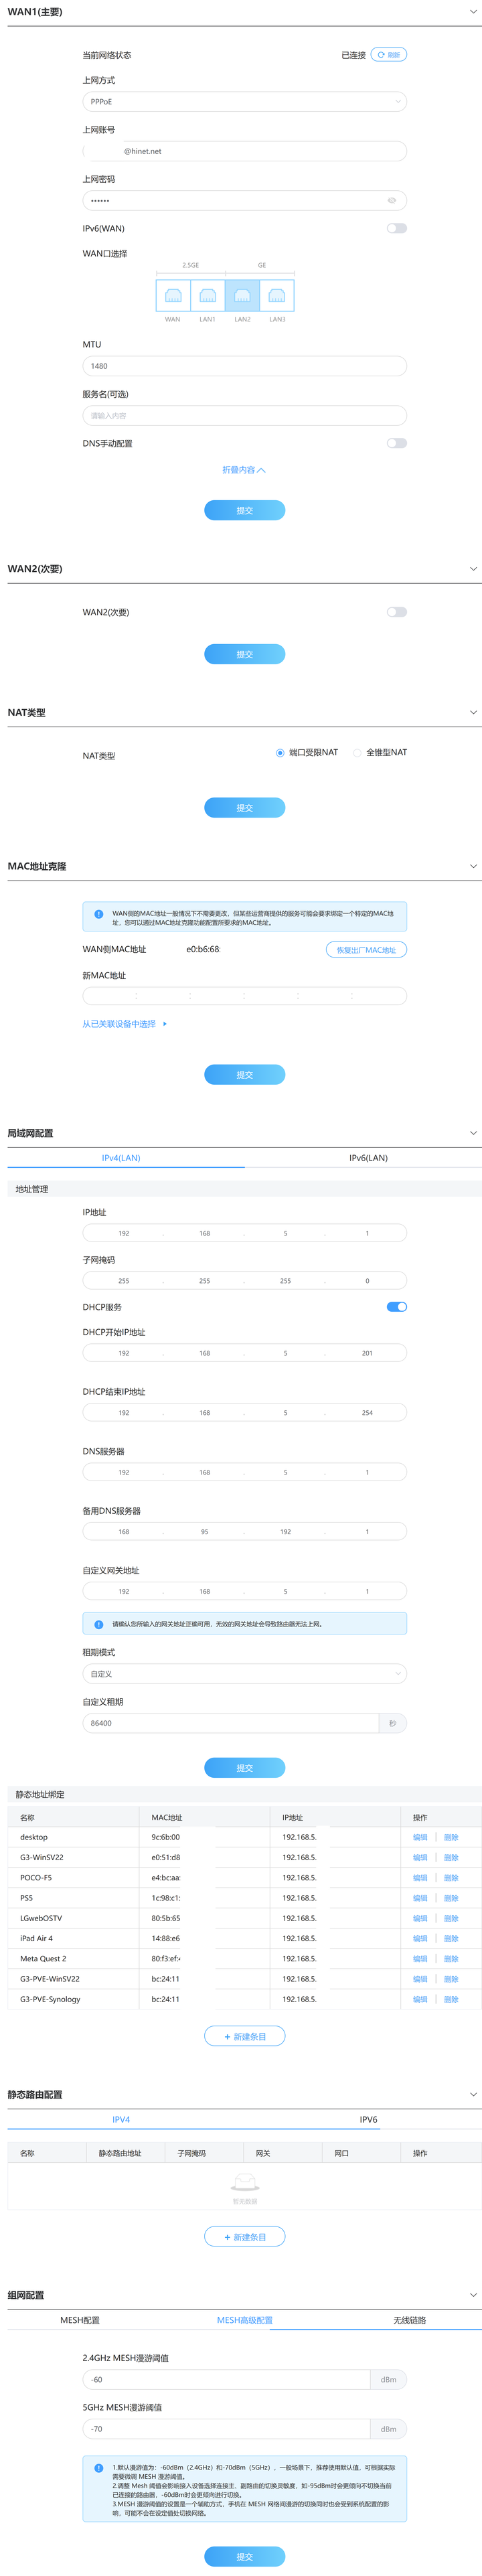
Task: Collapse the NAT类型 section
Action: 473,713
